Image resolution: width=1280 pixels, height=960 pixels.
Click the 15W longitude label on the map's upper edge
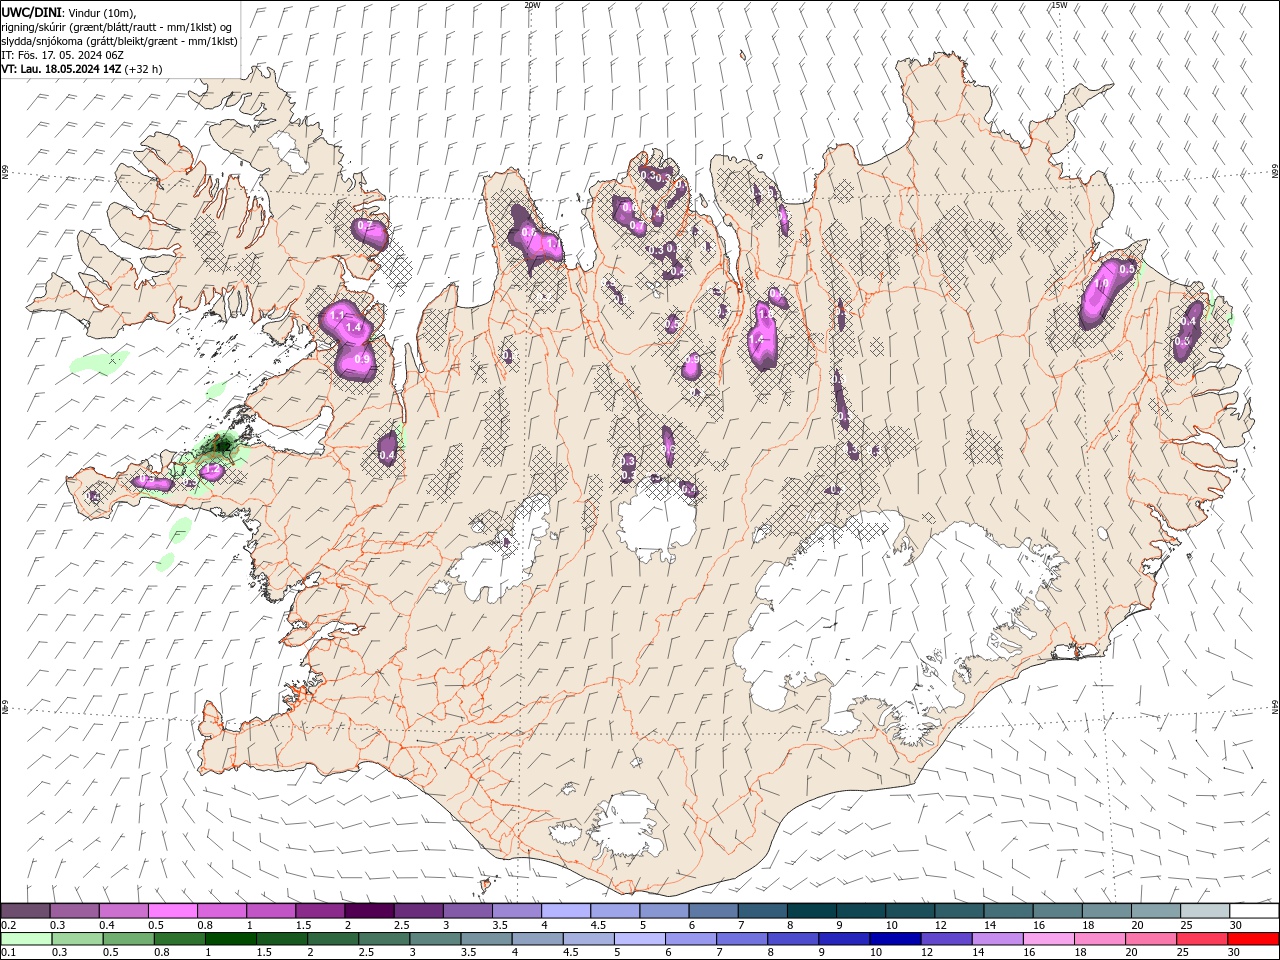coord(1059,5)
